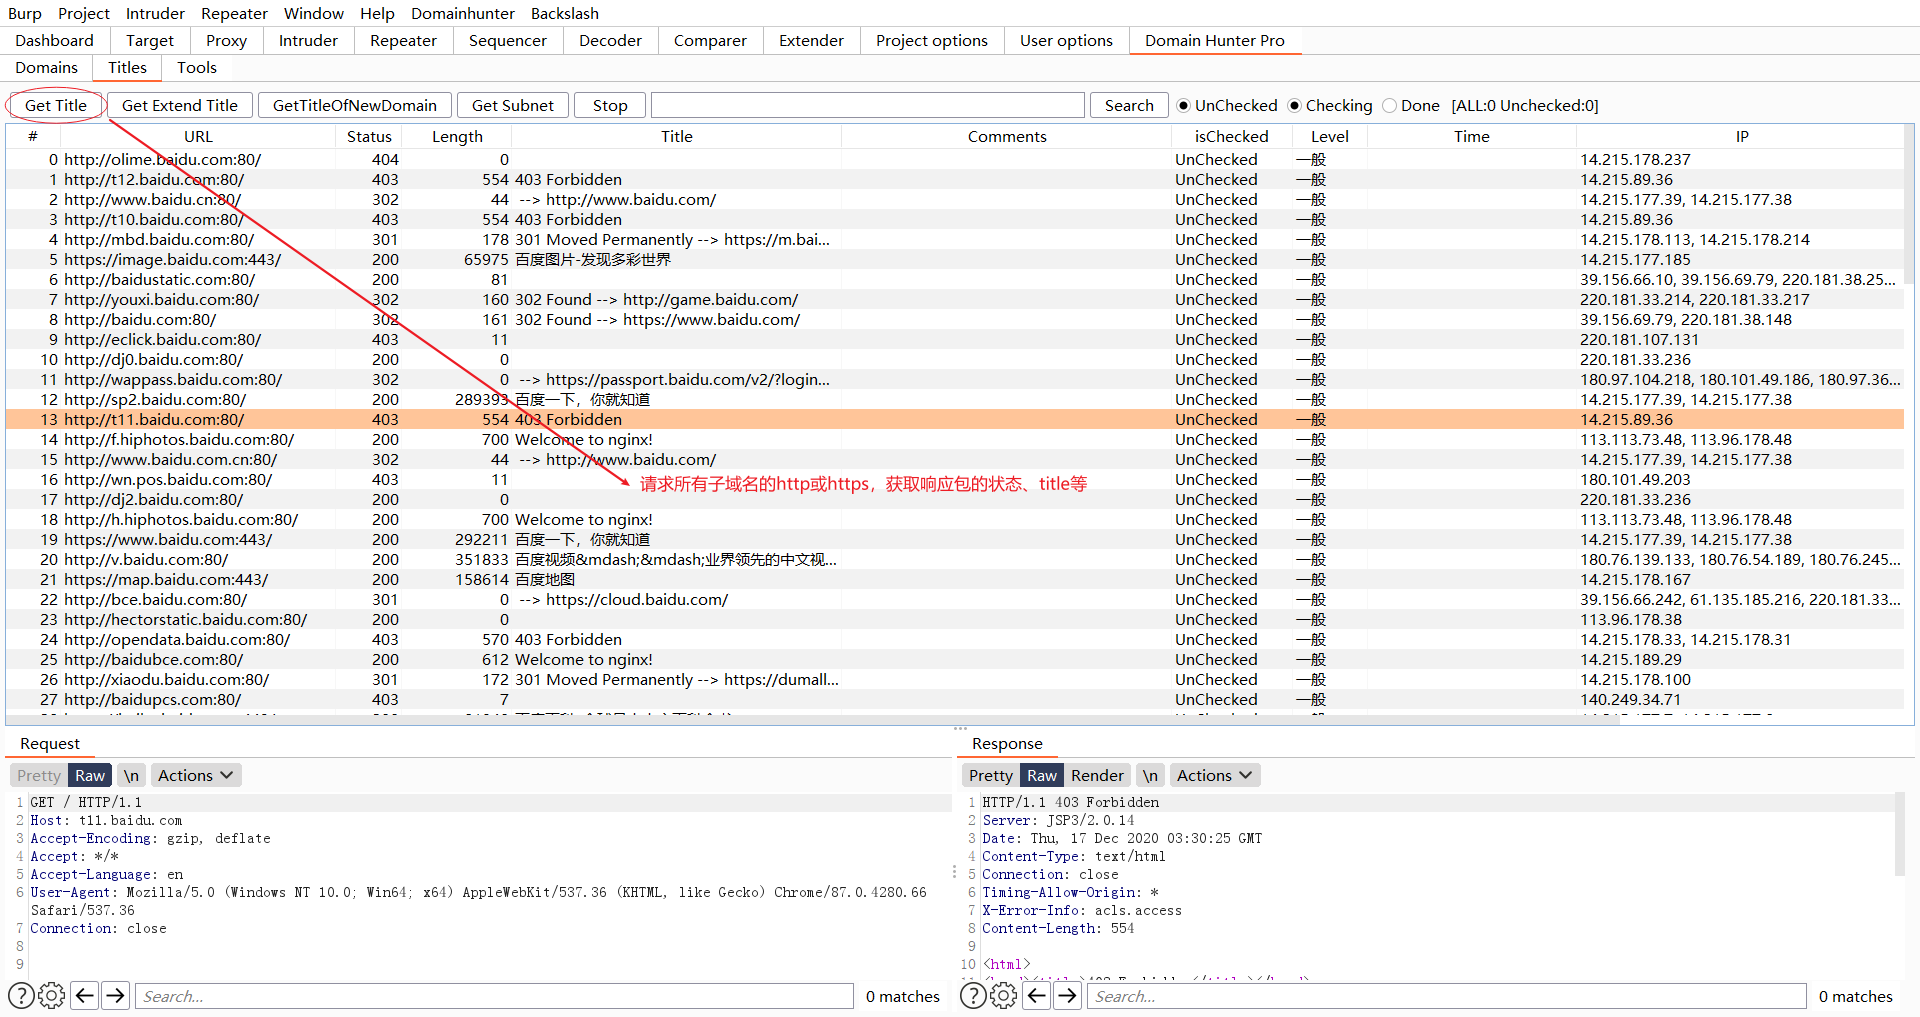Click the Get Extend Title button
This screenshot has width=1920, height=1017.
180,105
